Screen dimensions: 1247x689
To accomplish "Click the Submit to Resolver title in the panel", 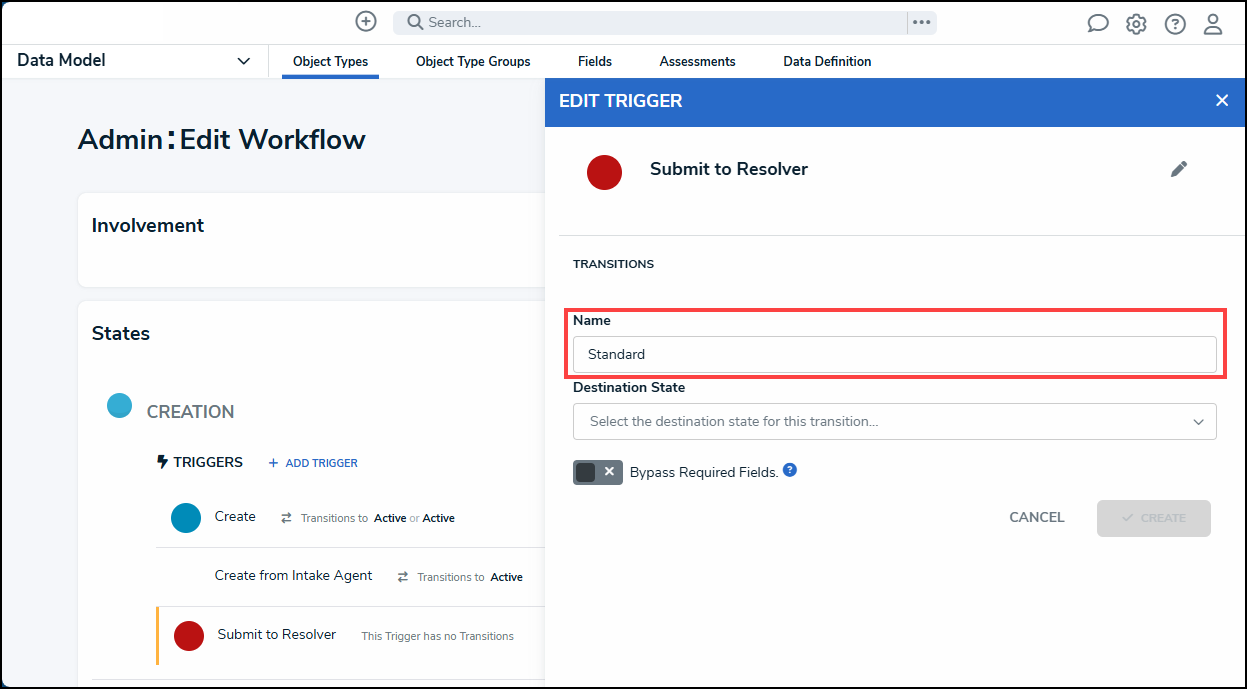I will pos(729,170).
